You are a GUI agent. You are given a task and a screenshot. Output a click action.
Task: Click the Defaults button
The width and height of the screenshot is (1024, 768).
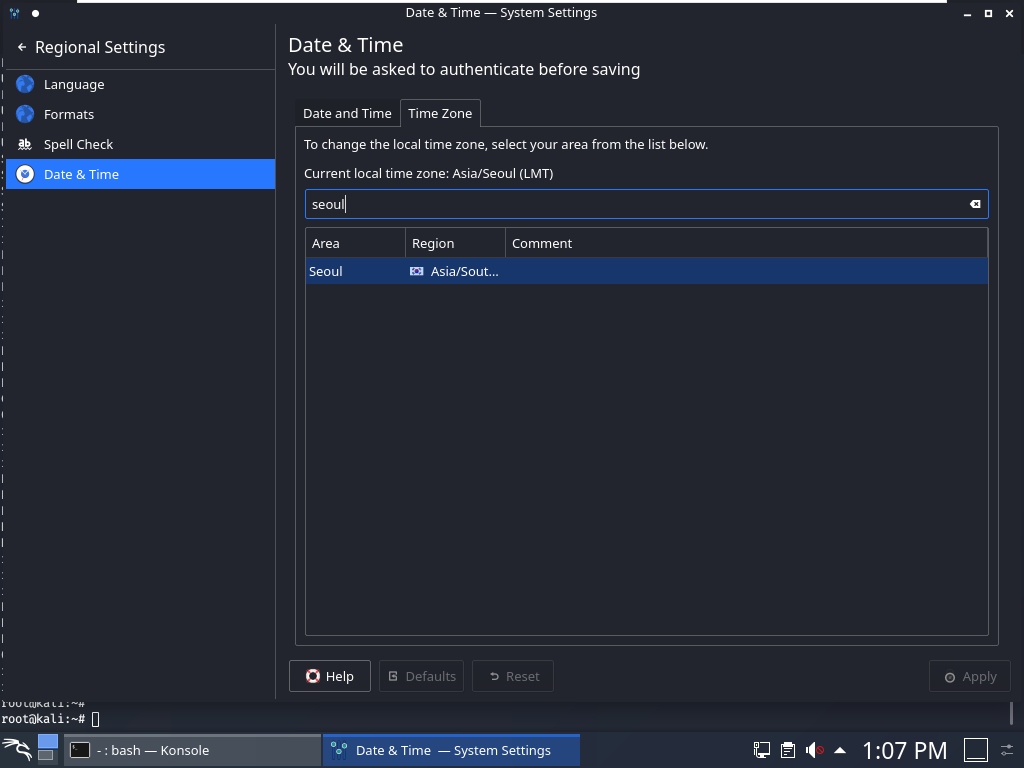[x=421, y=677]
